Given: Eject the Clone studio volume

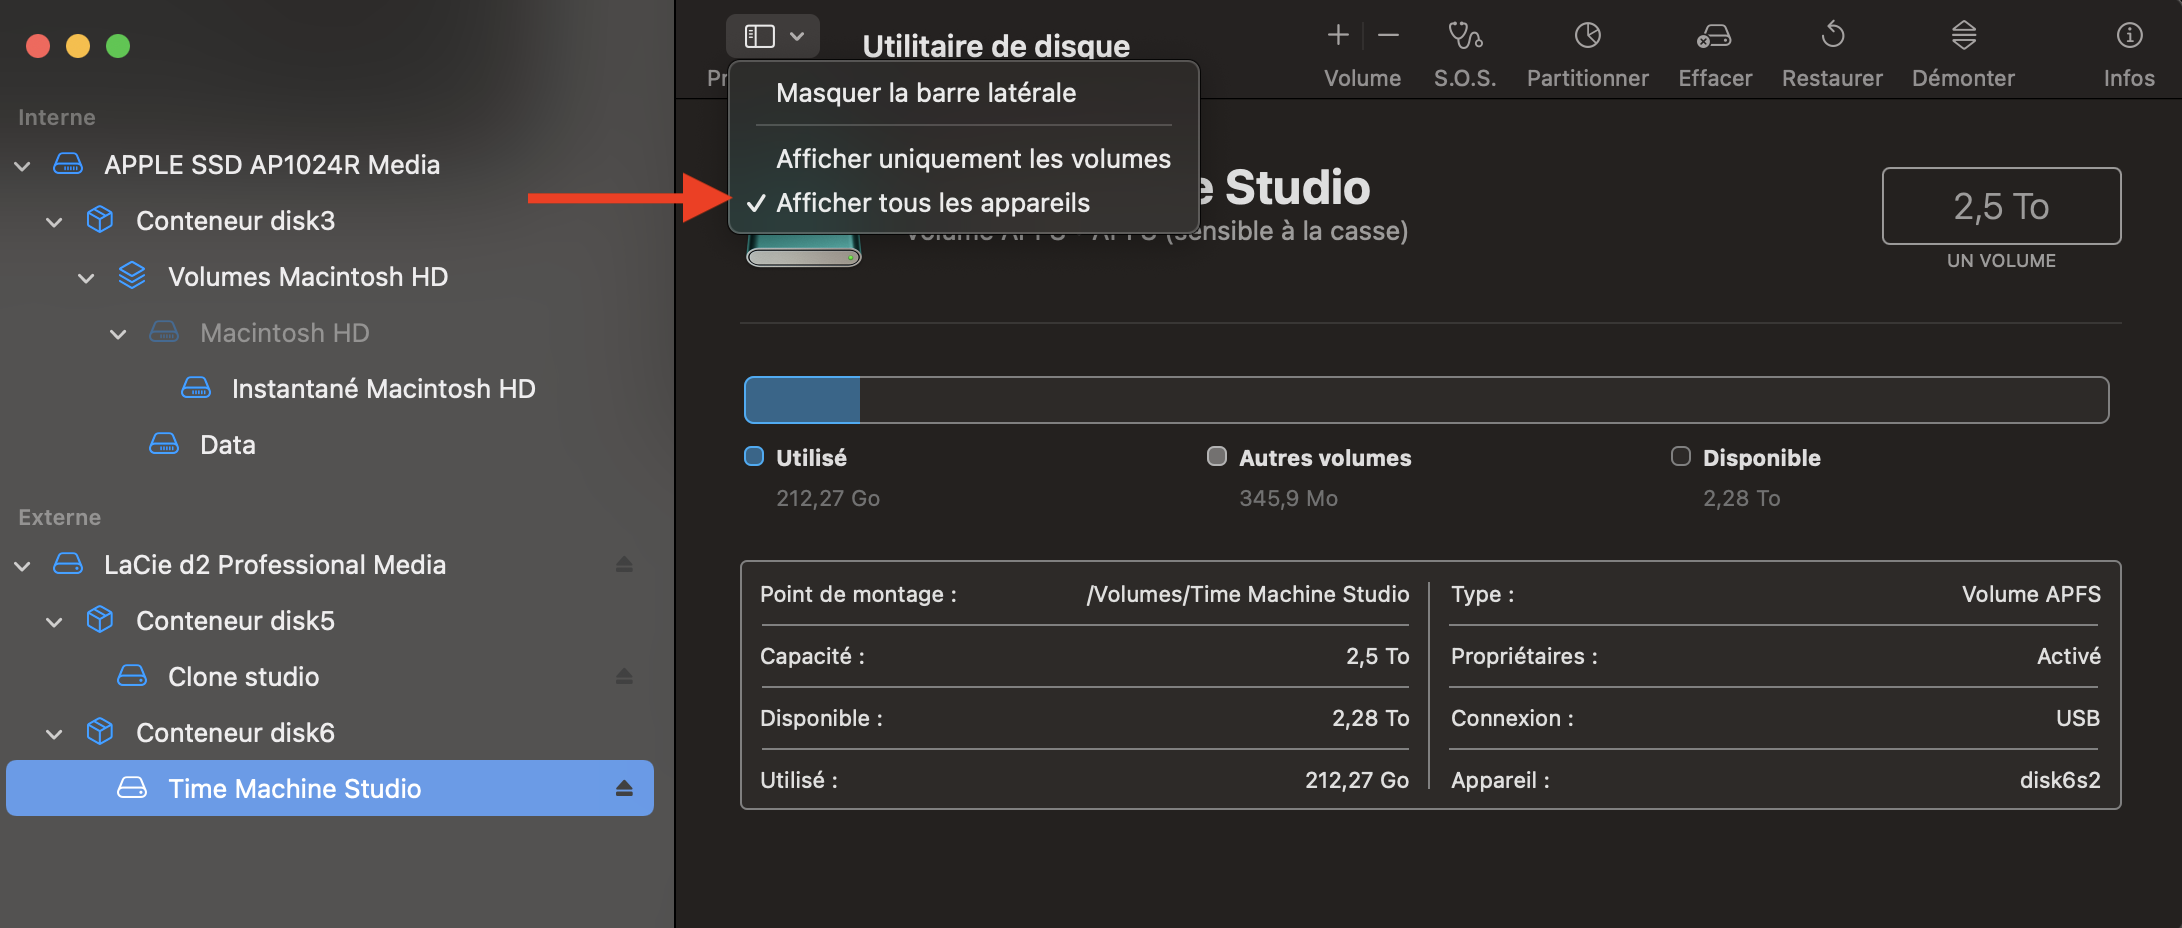Looking at the screenshot, I should click(624, 677).
